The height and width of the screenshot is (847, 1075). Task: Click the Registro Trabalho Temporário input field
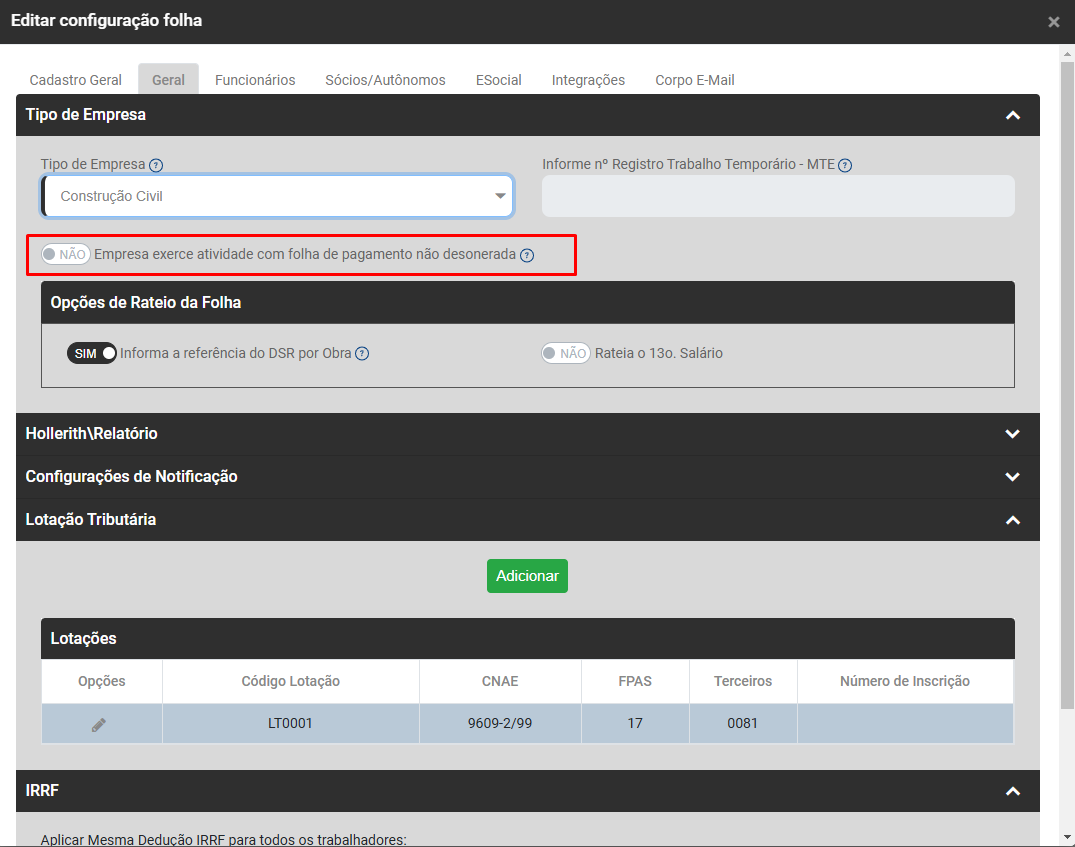tap(778, 196)
